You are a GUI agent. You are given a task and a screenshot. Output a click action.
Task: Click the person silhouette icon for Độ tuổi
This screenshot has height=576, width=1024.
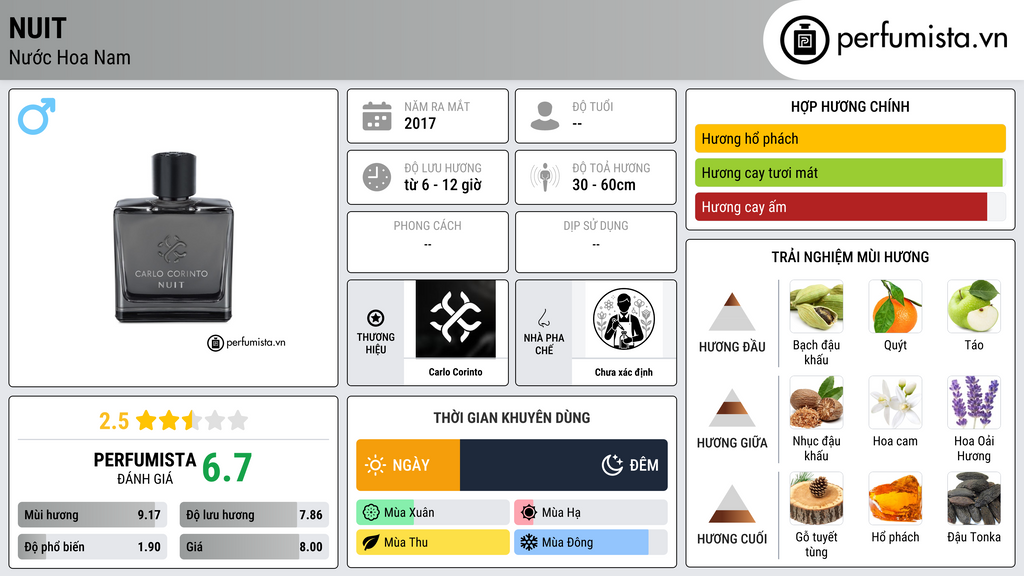pos(545,116)
